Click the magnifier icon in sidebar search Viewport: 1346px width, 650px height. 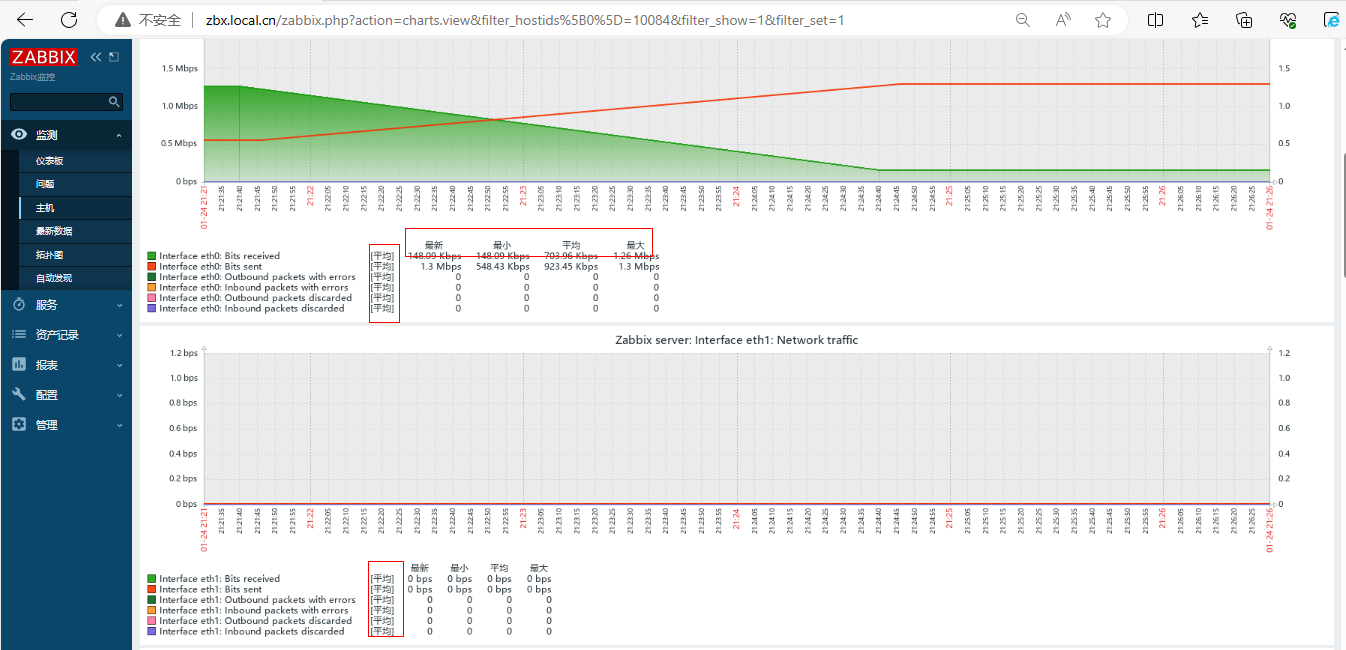114,101
